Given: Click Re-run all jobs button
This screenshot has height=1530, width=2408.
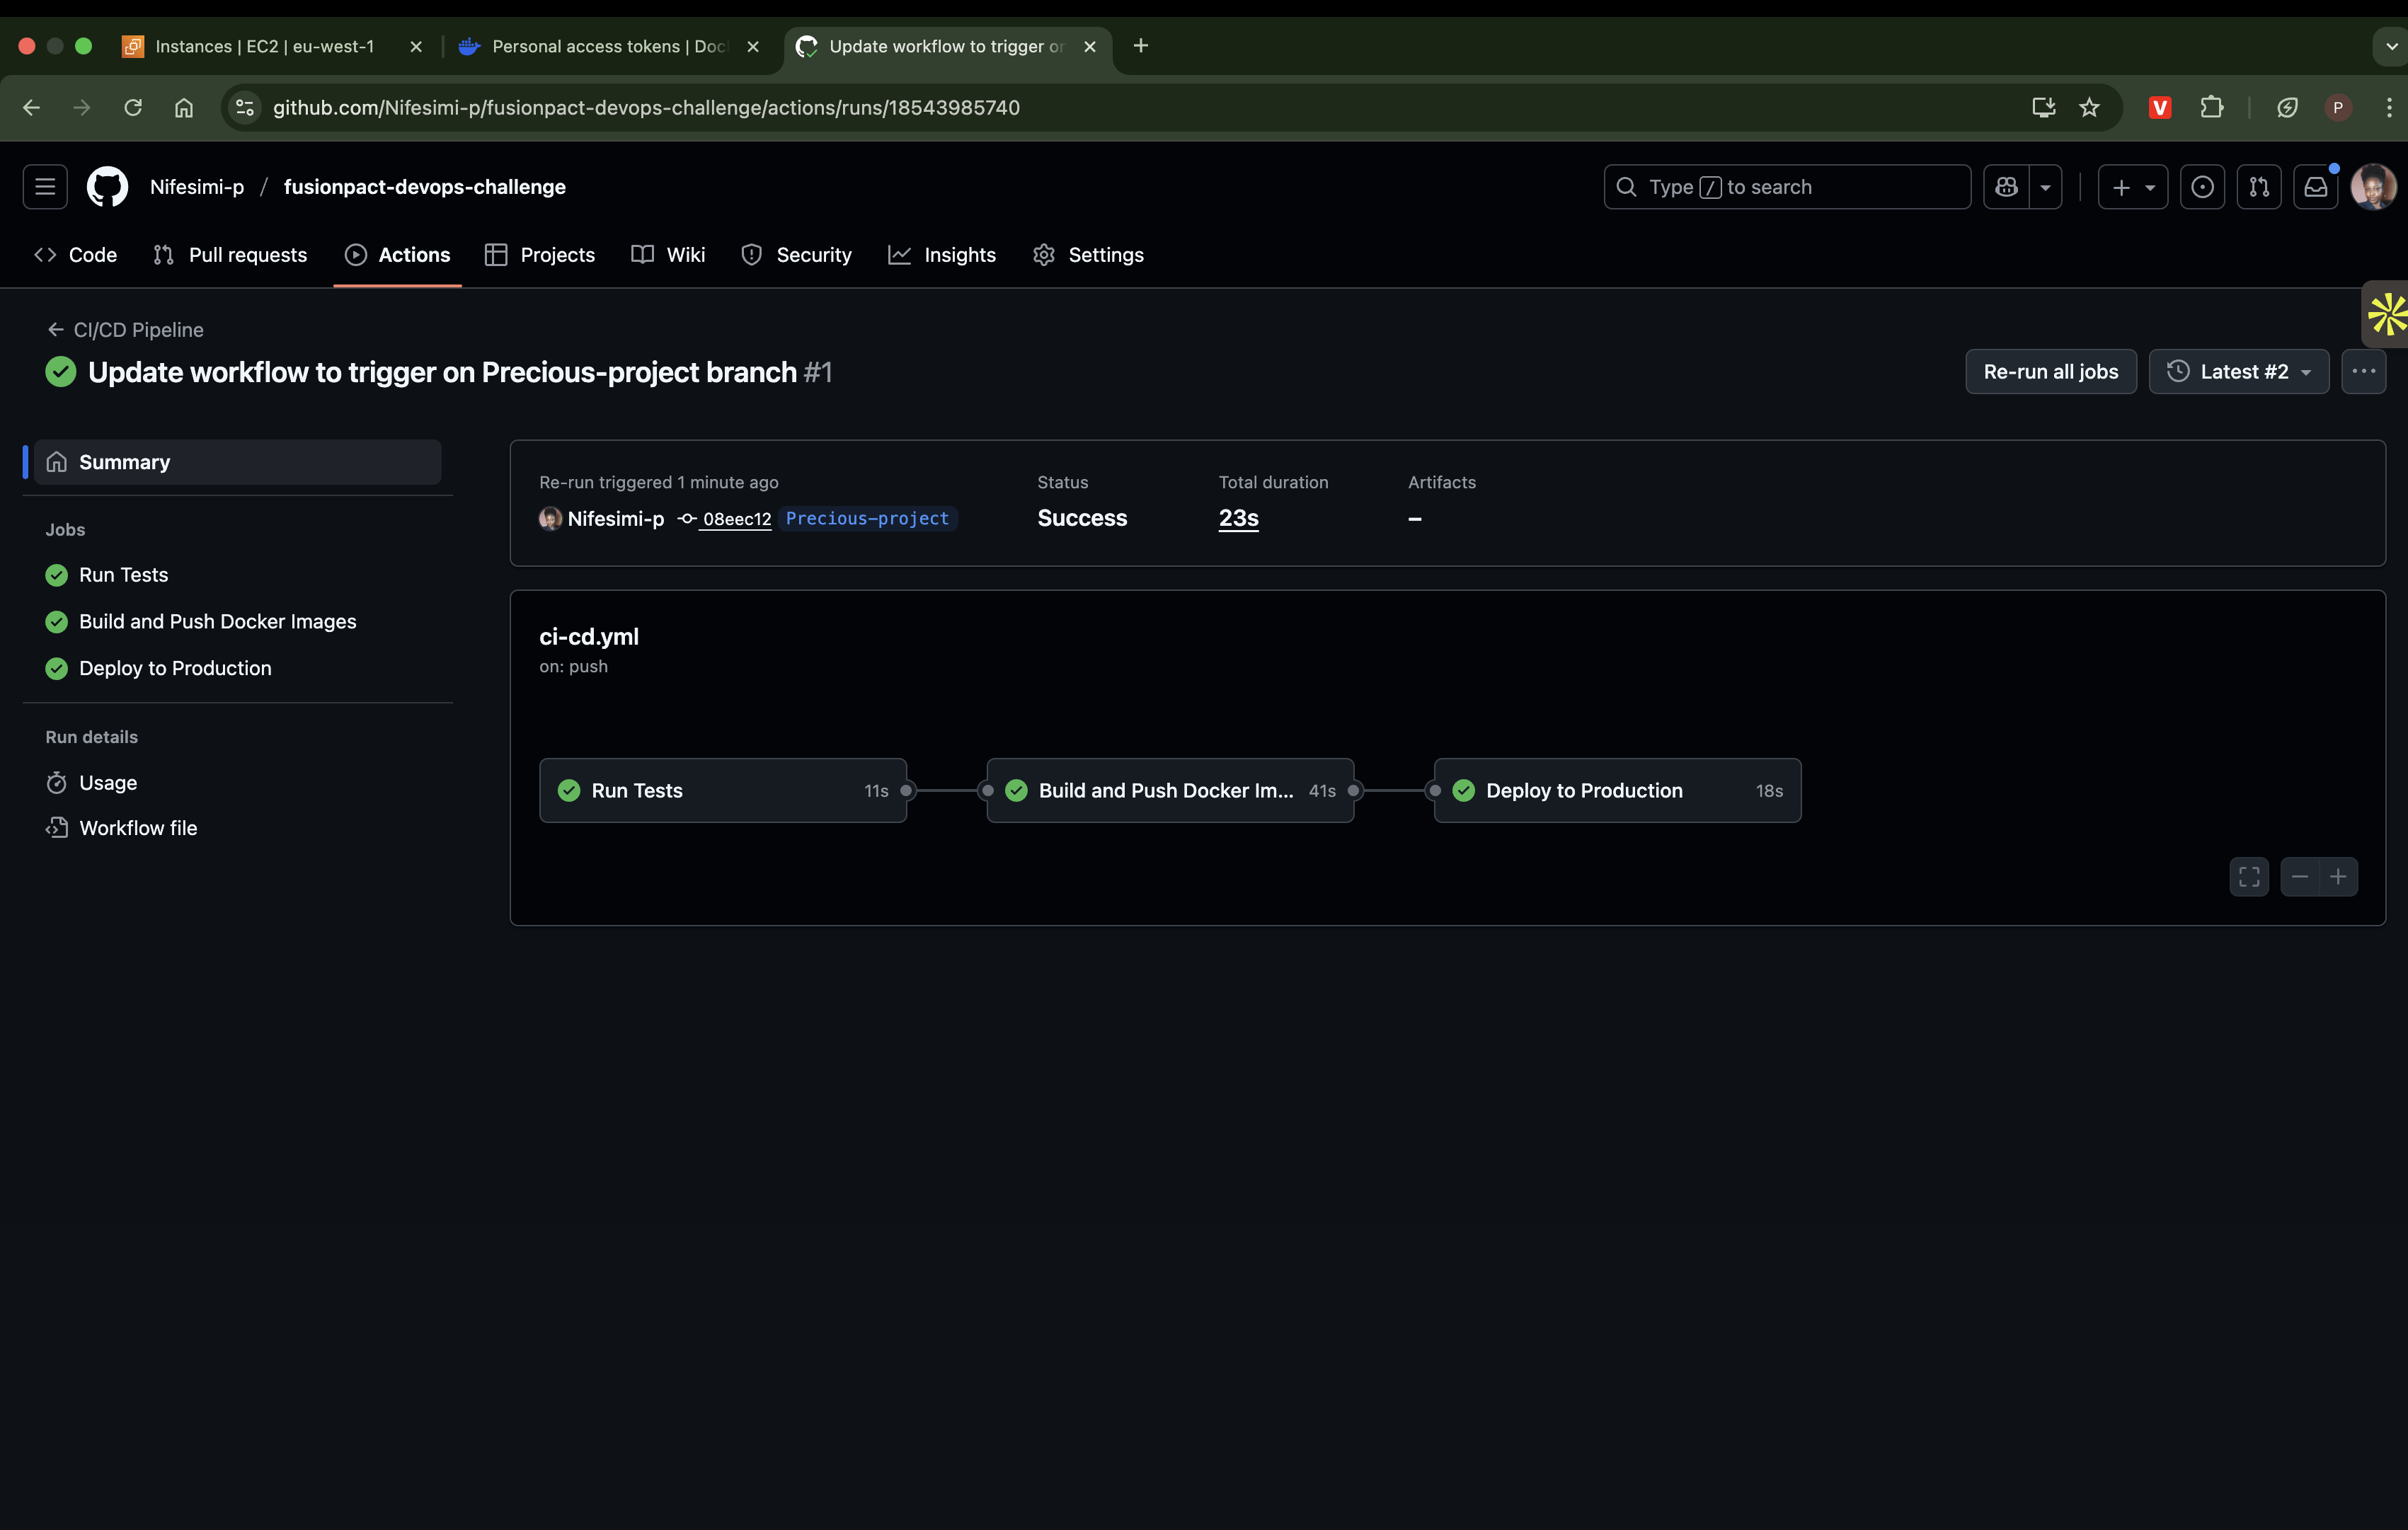Looking at the screenshot, I should [x=2050, y=372].
